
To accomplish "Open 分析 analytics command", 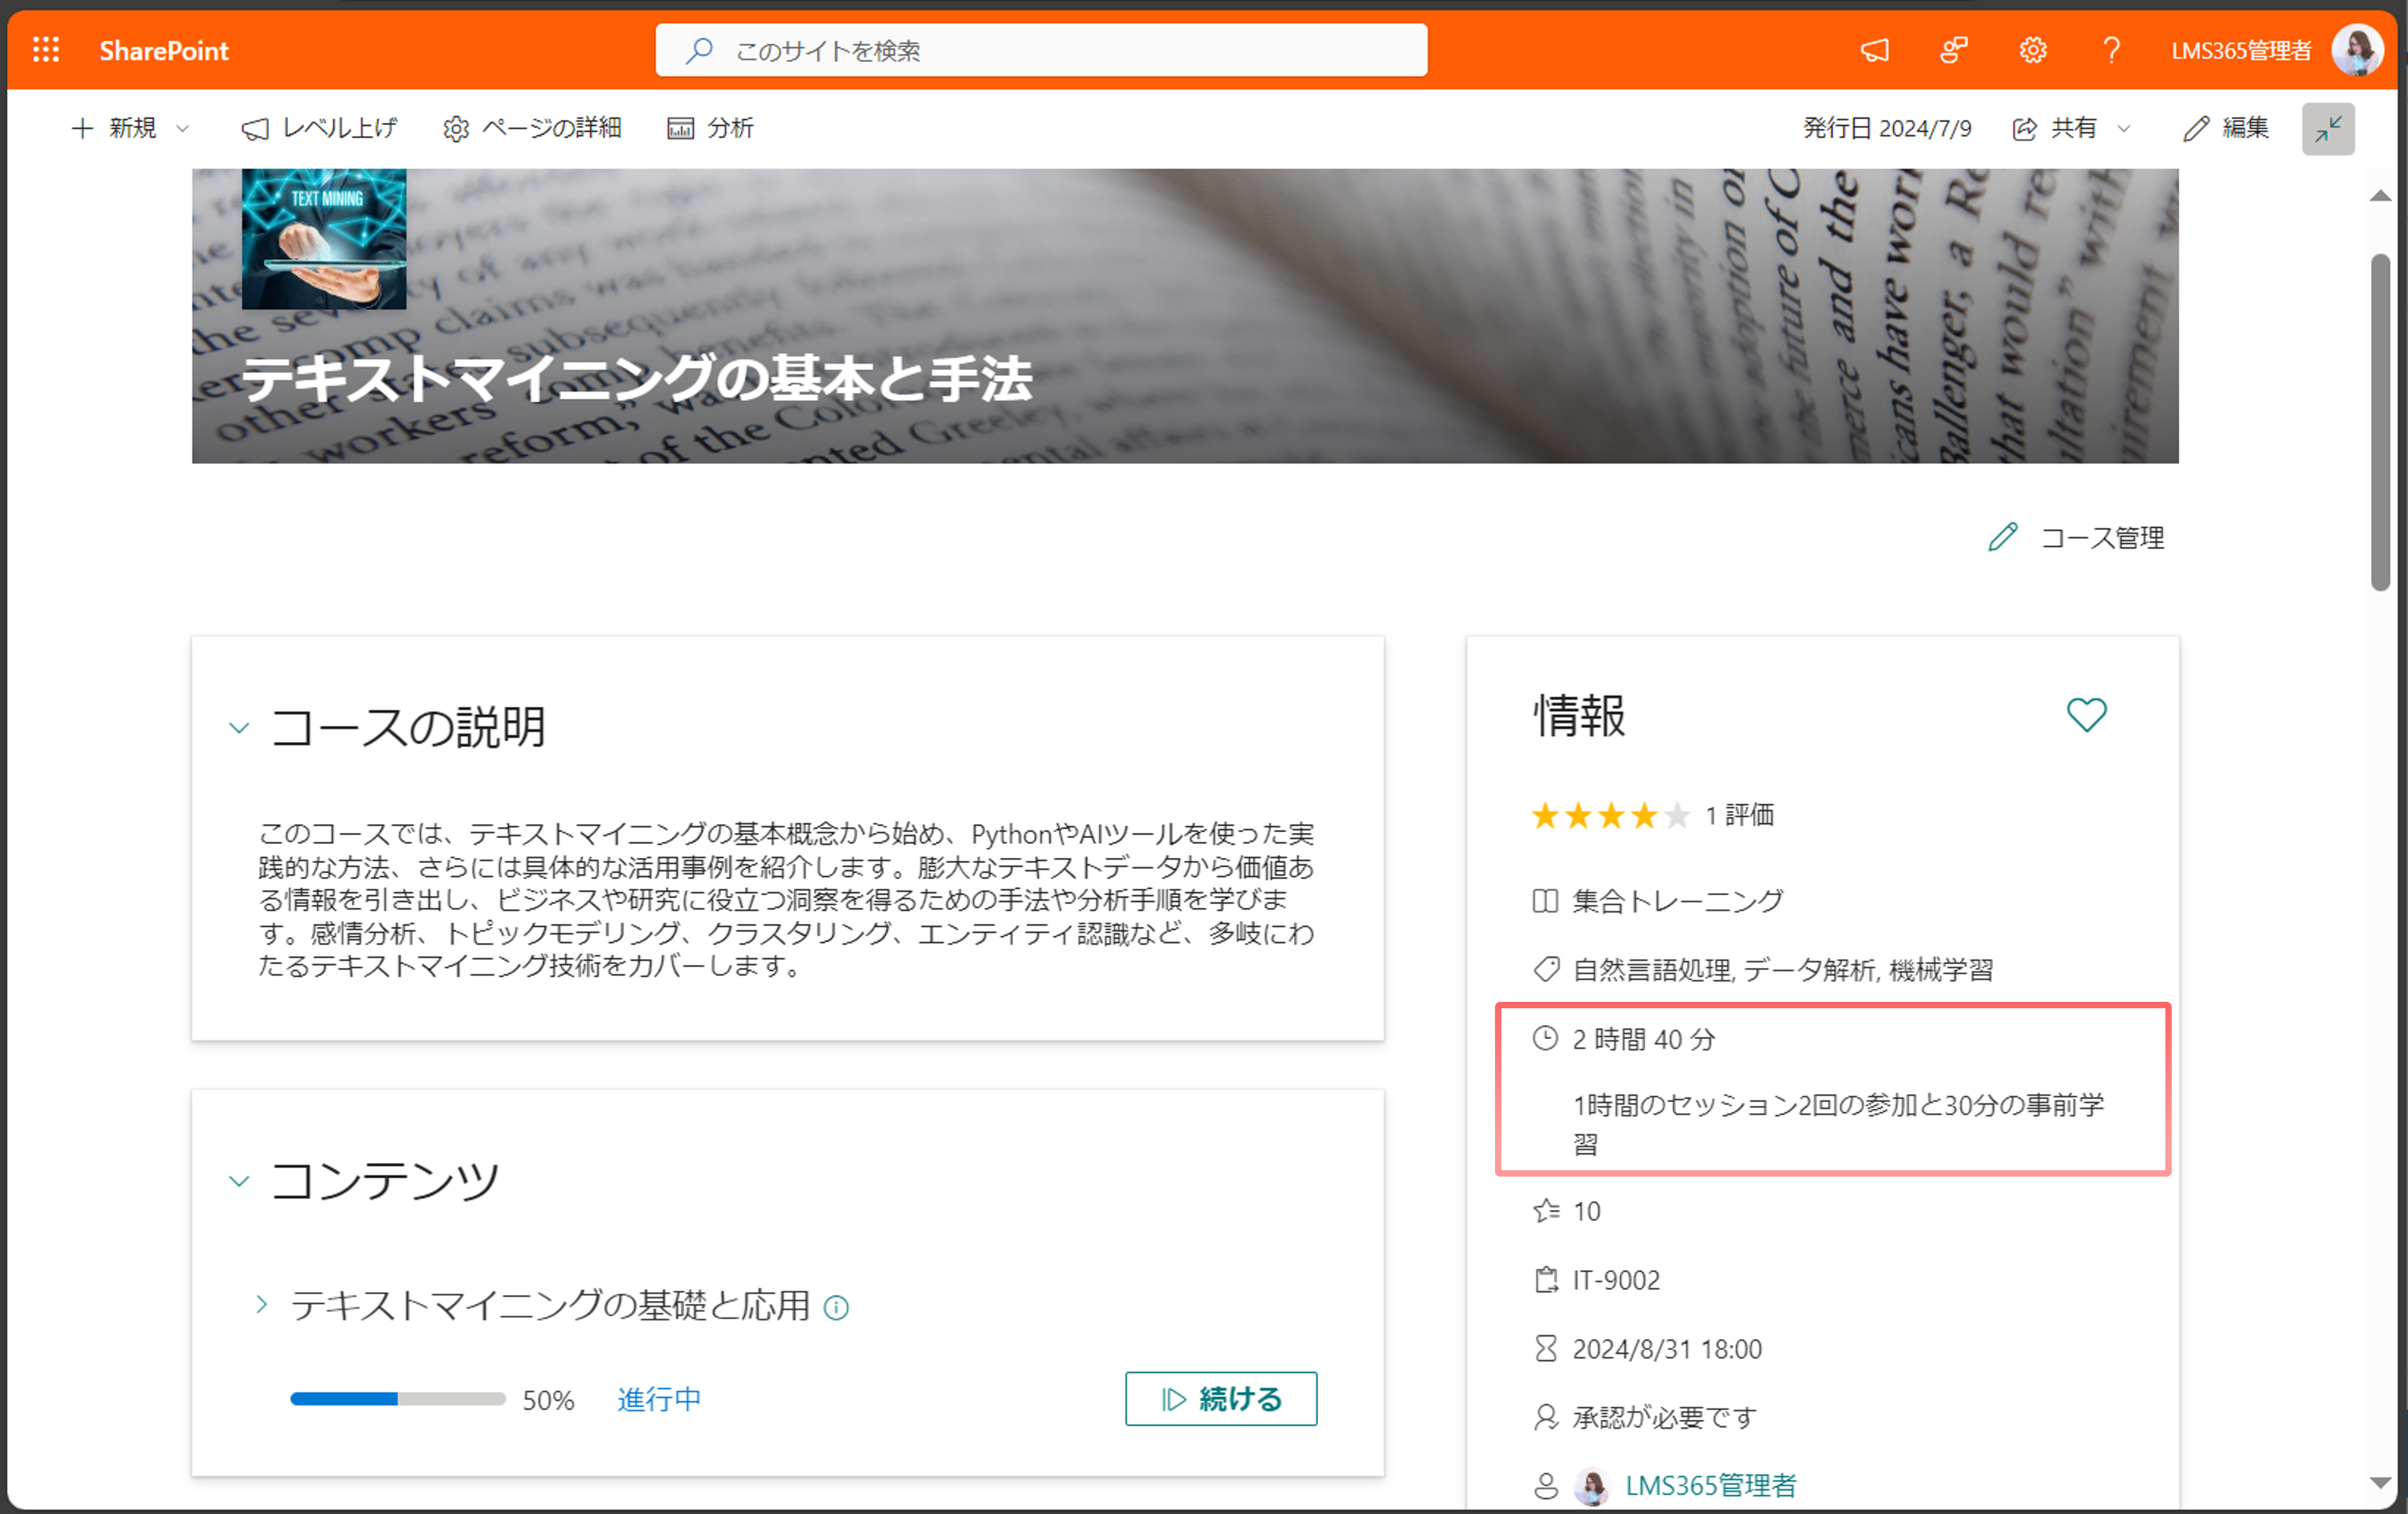I will click(x=710, y=128).
